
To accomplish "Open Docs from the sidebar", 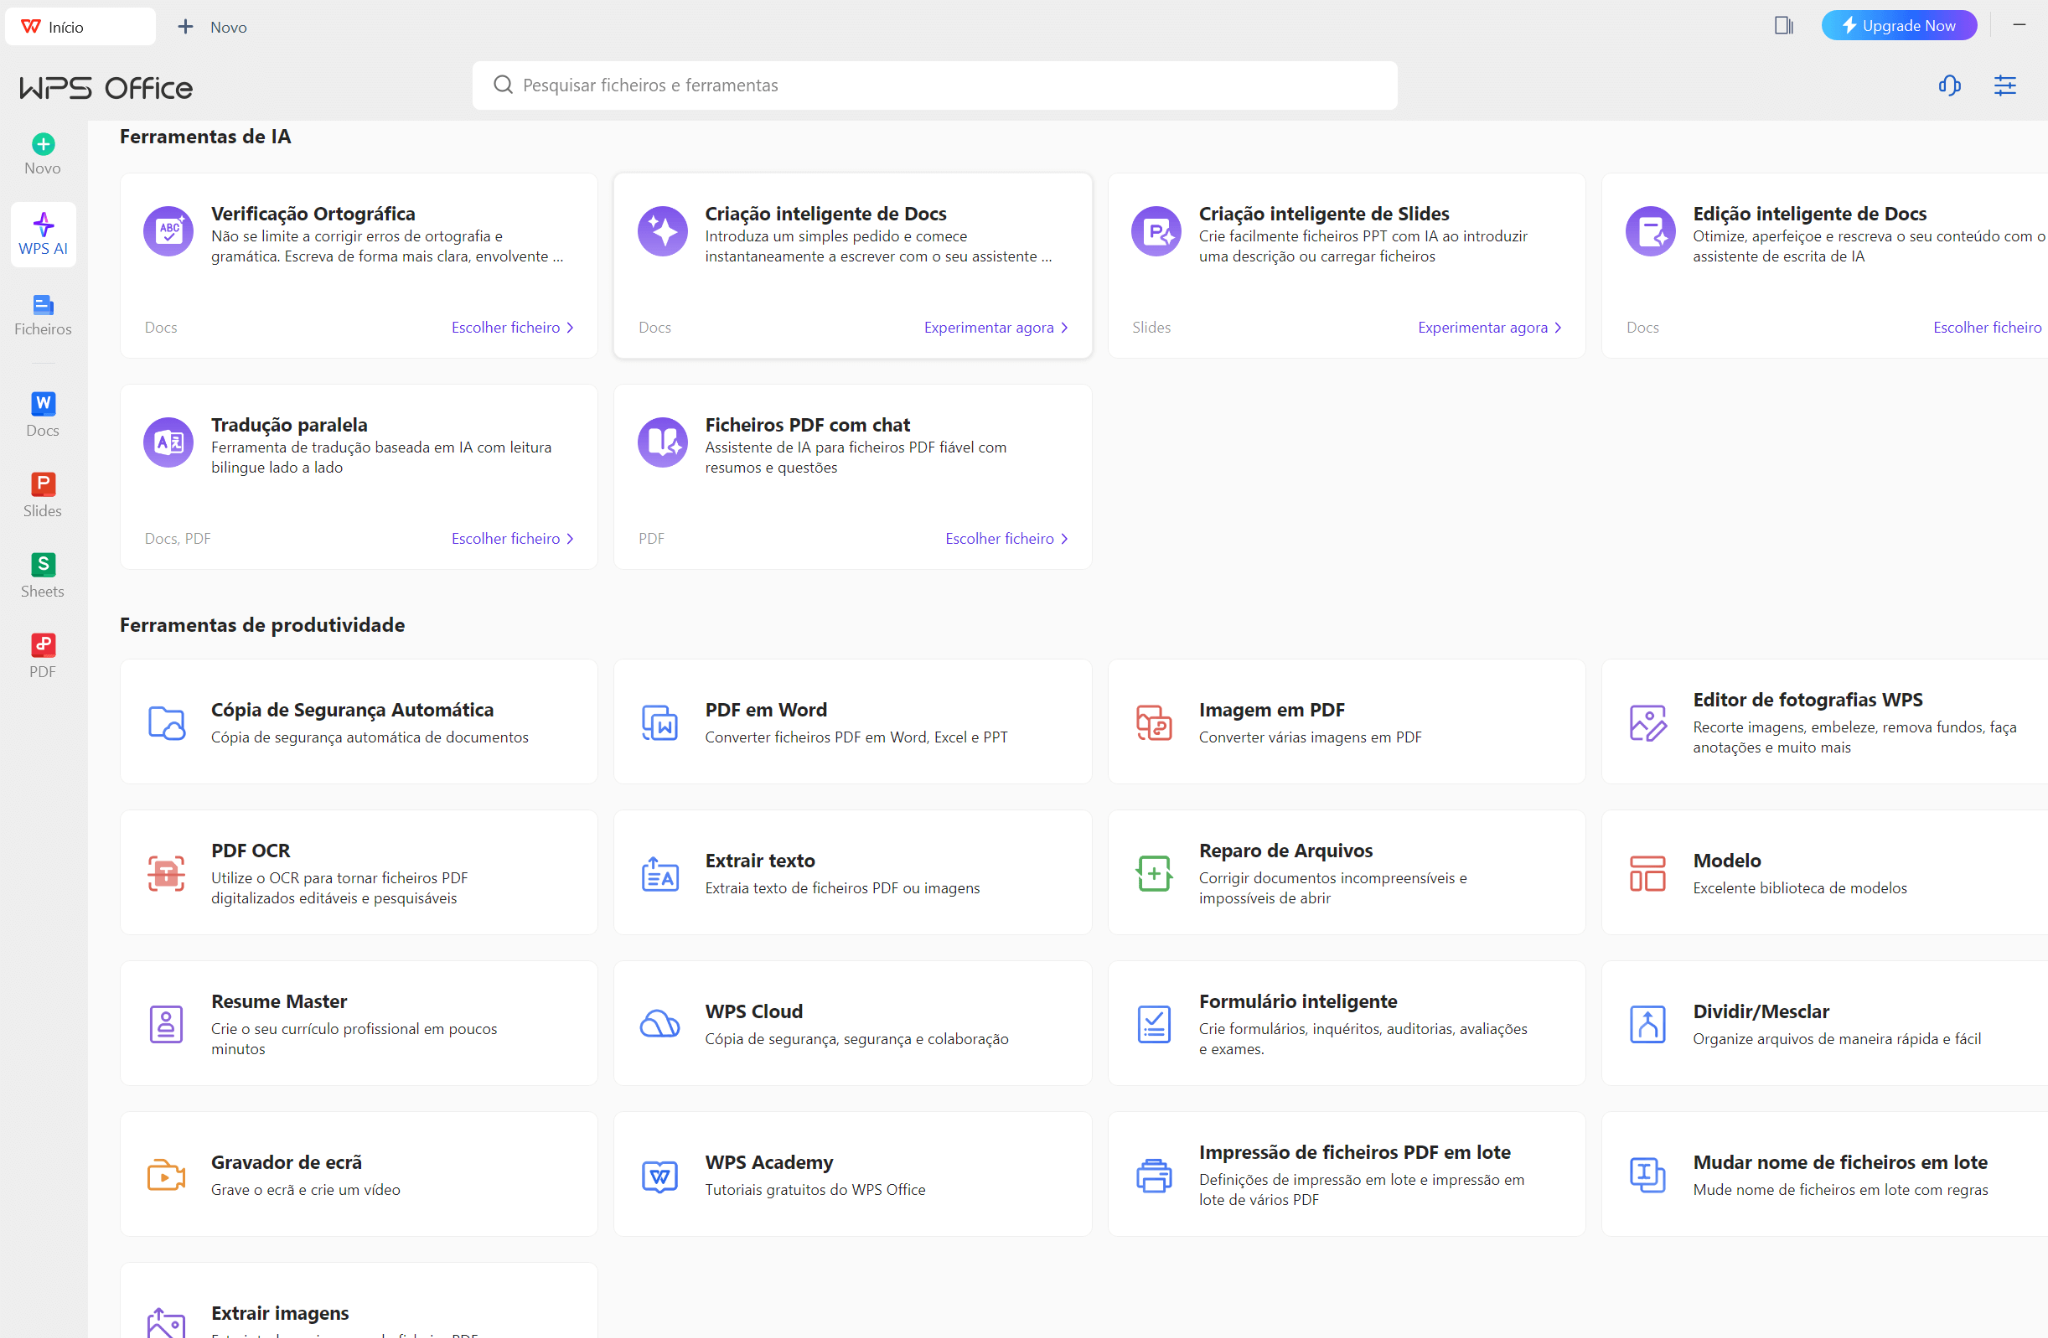I will pos(43,415).
